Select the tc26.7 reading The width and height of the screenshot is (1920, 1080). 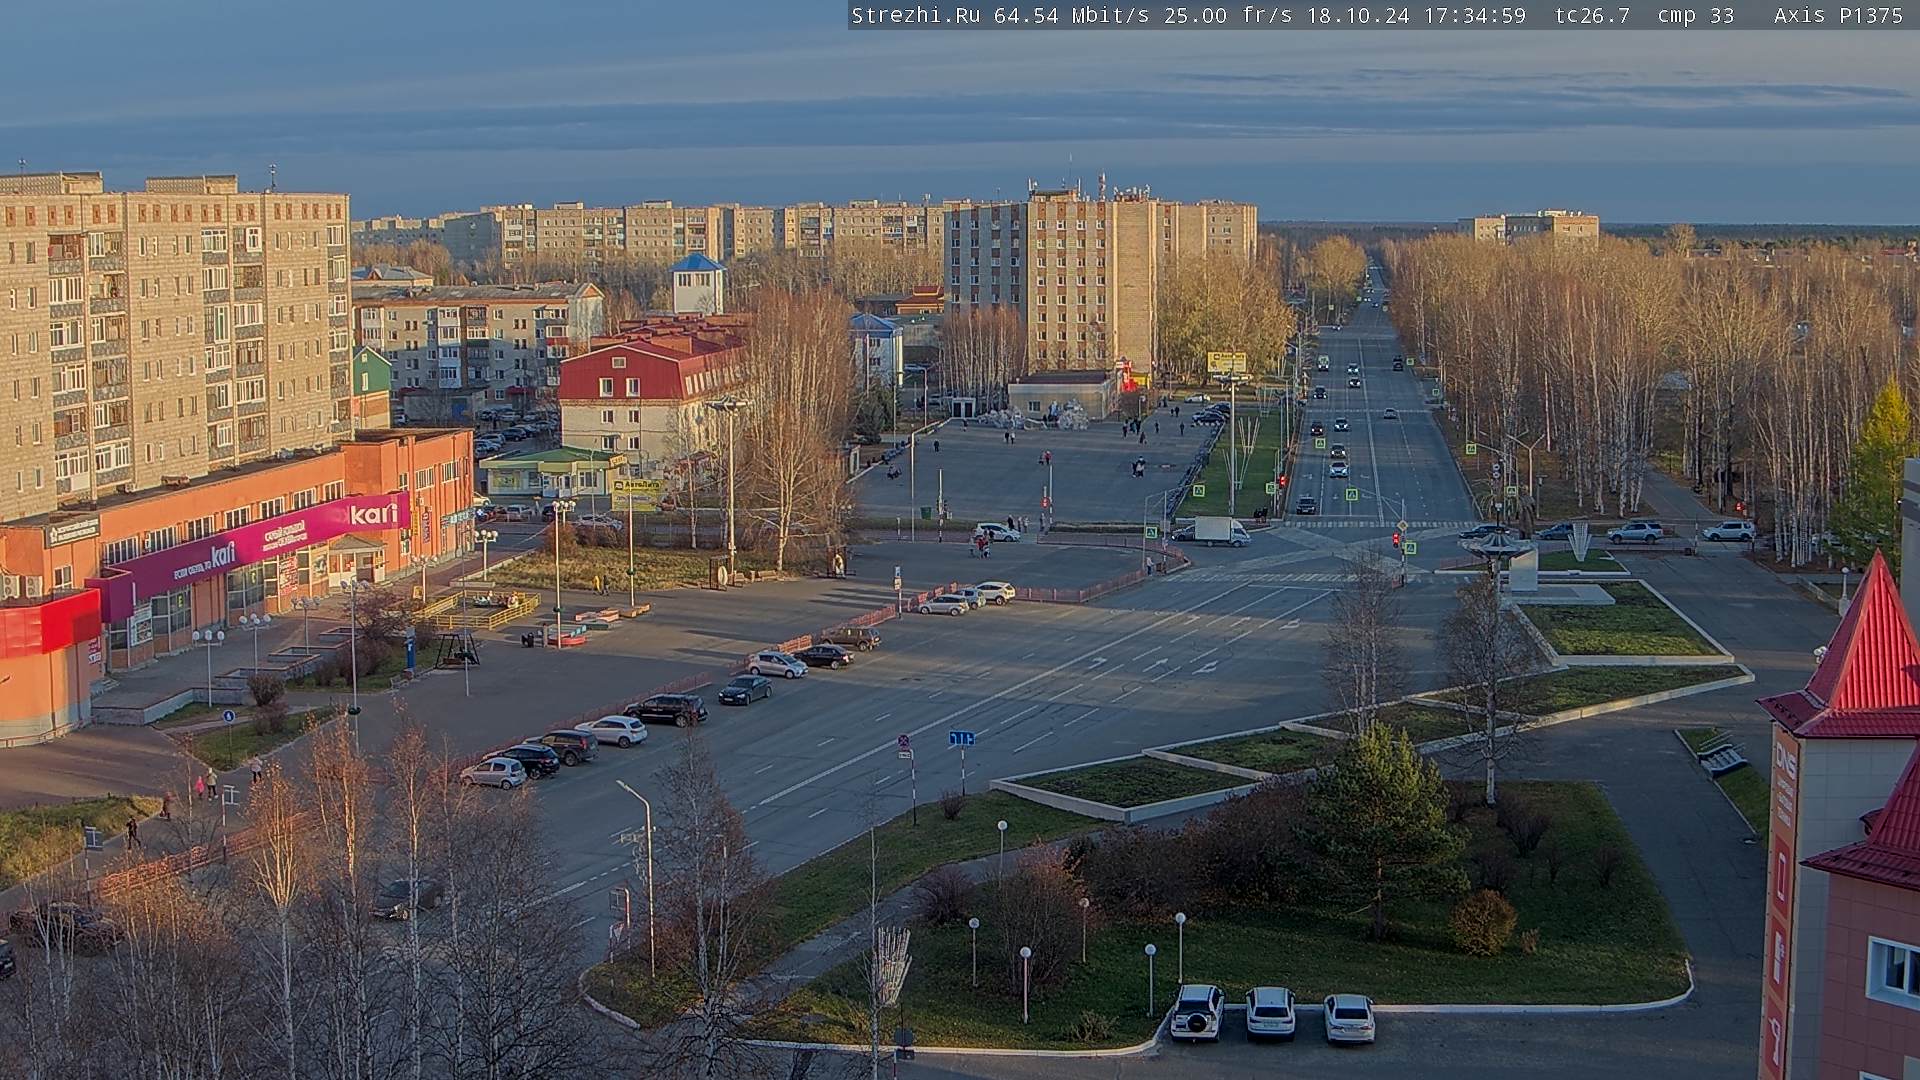coord(1592,15)
